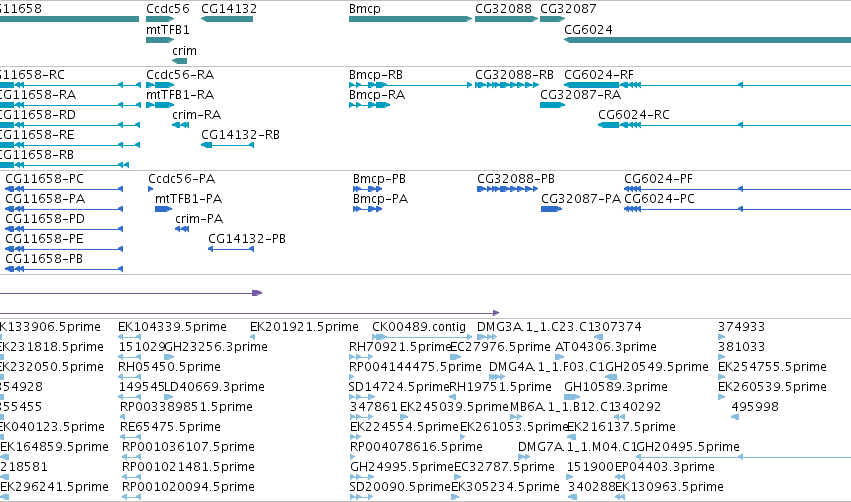Viewport: 851px width, 502px height.
Task: Open protein CG11658-PE label
Action: coord(45,239)
